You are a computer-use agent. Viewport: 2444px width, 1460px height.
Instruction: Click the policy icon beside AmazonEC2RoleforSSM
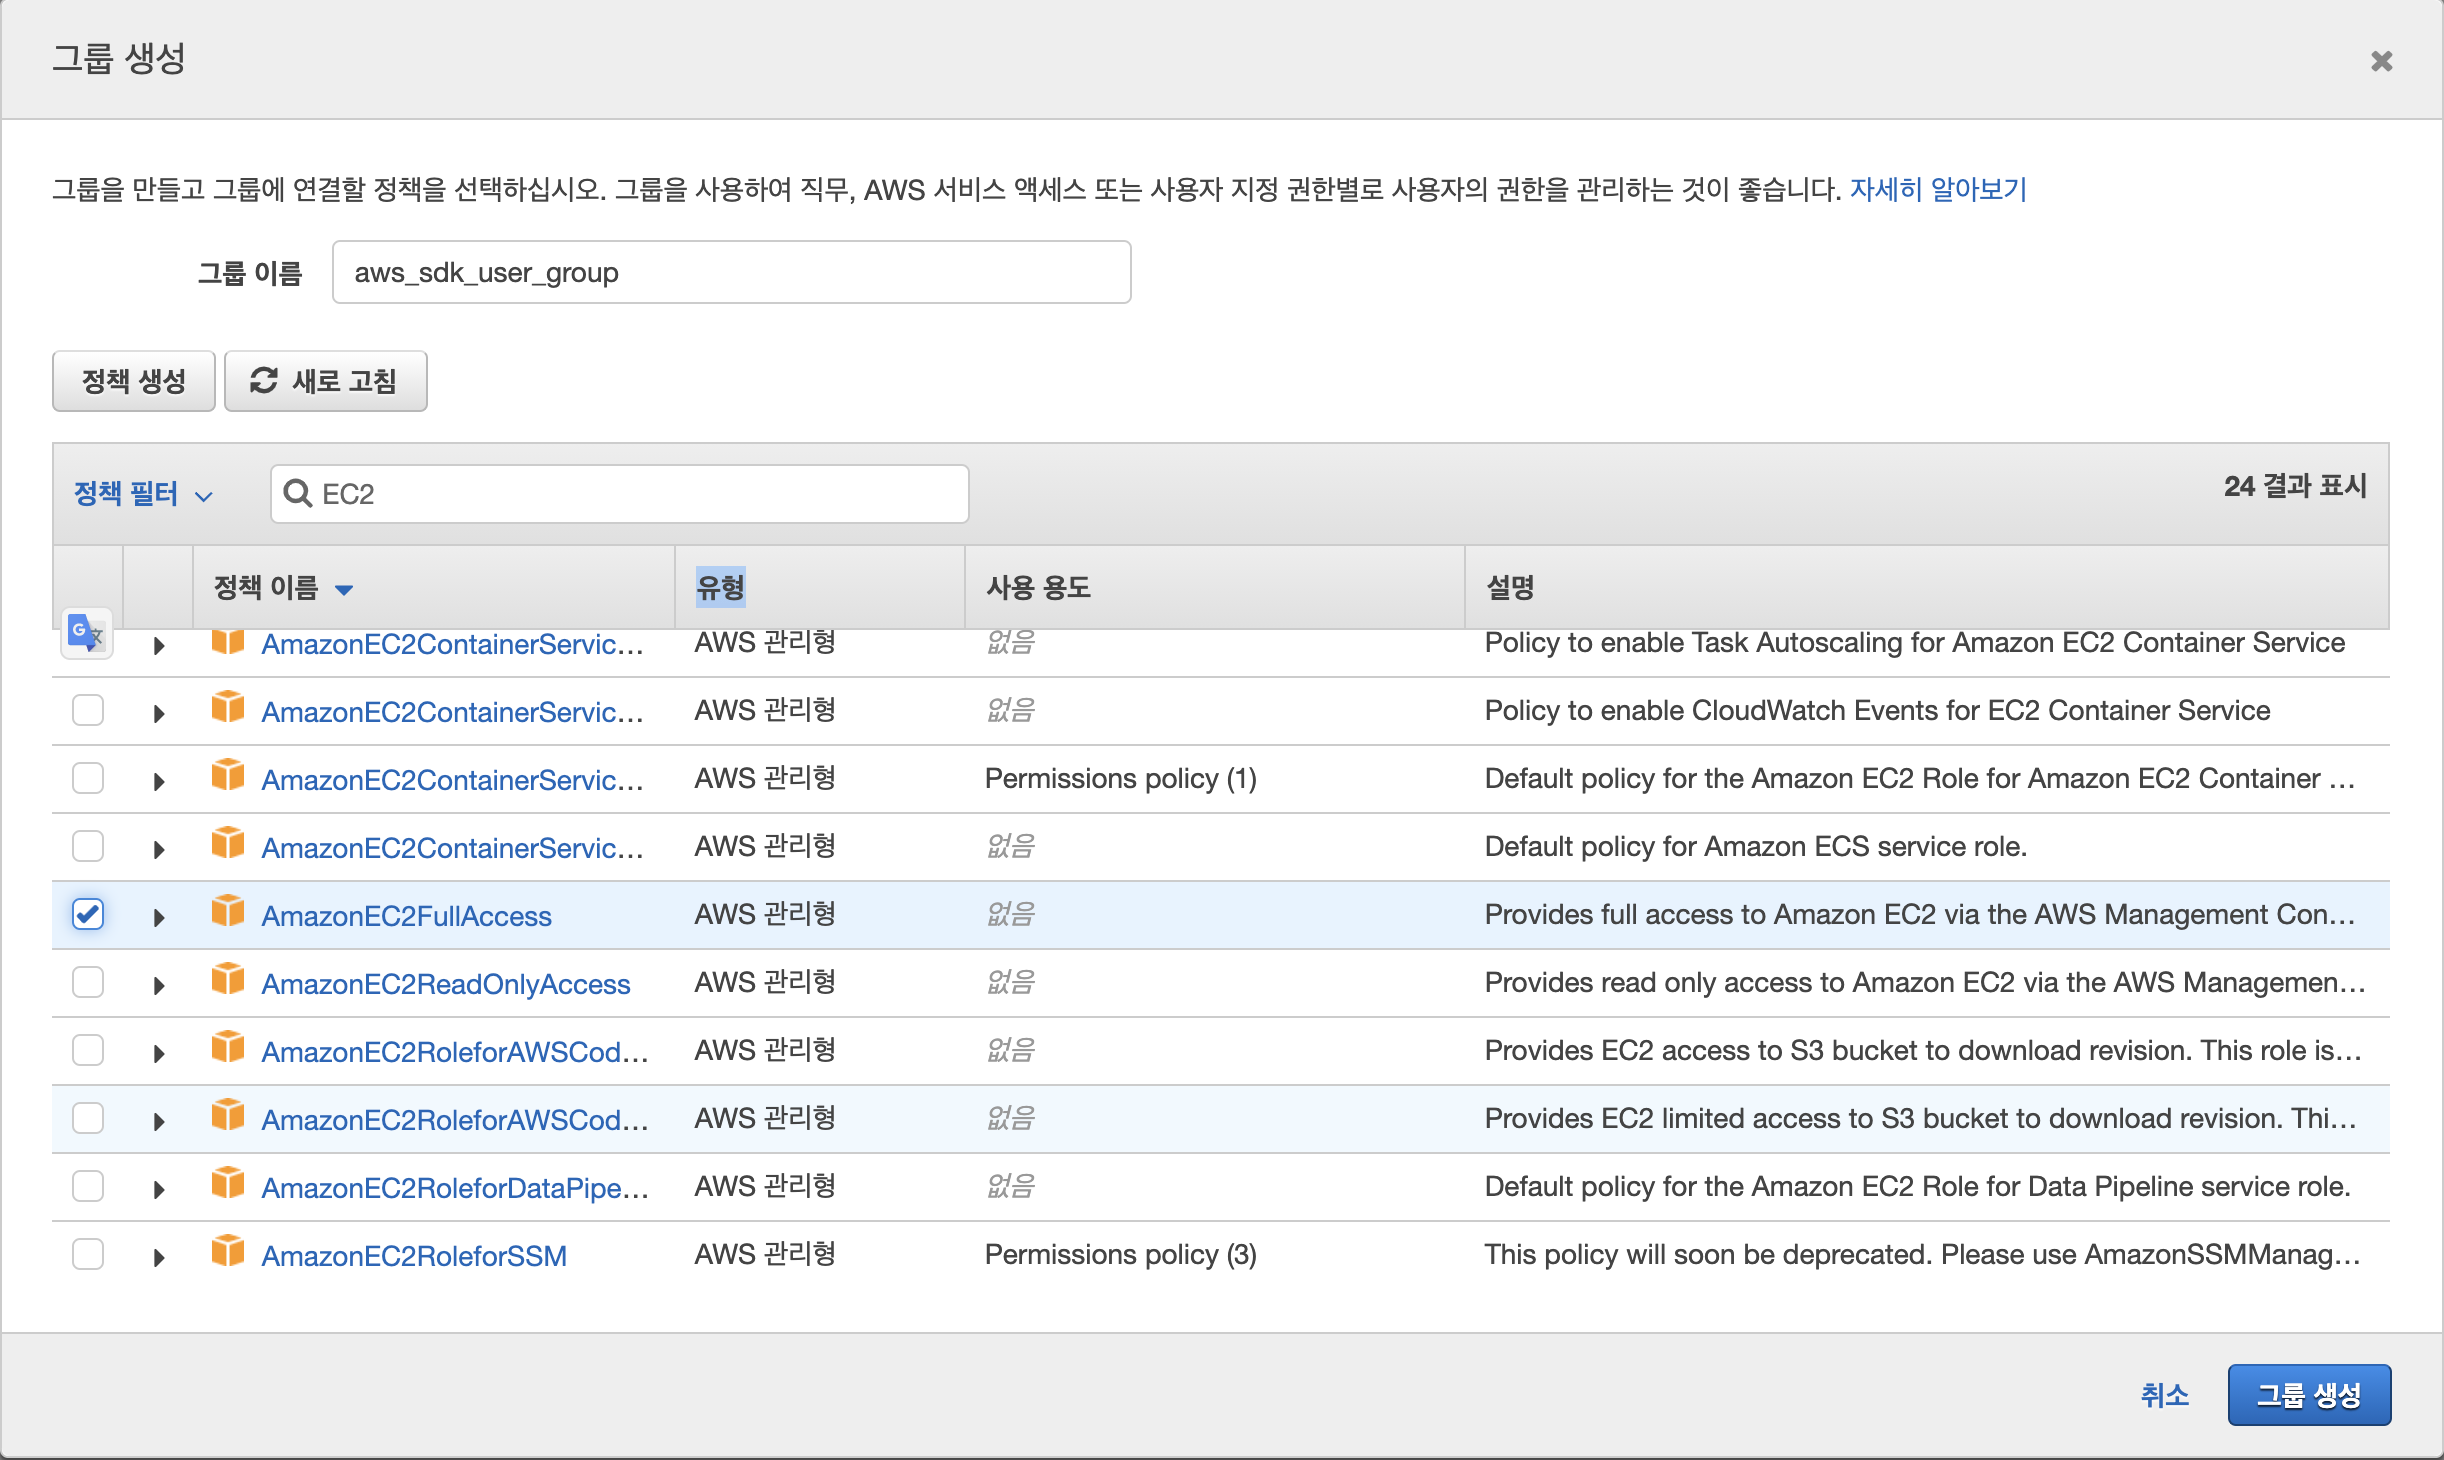(228, 1252)
